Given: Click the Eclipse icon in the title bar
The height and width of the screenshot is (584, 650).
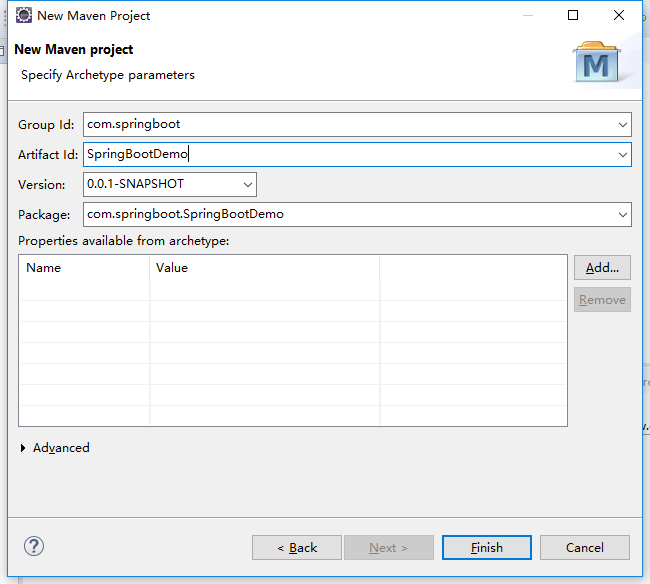Looking at the screenshot, I should click(x=24, y=15).
